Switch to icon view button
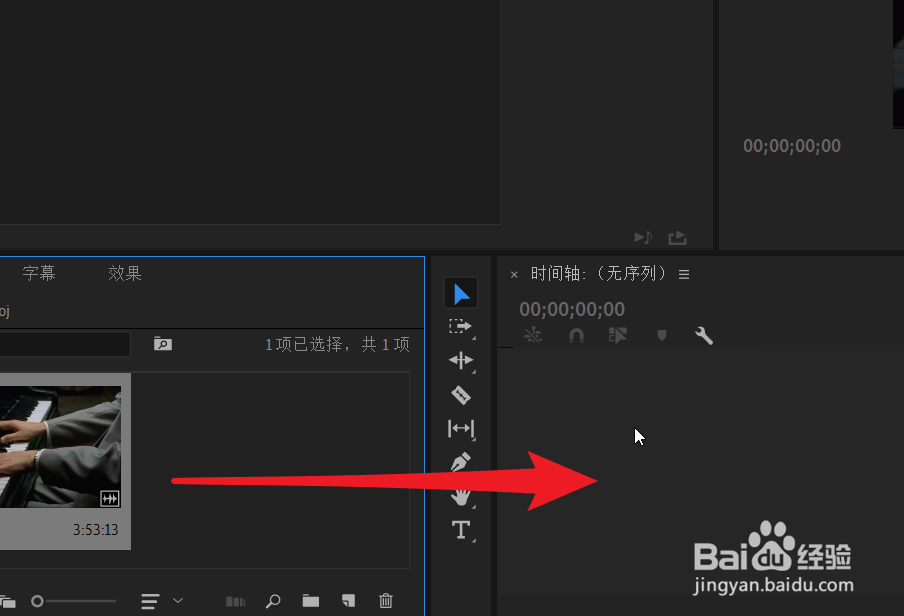This screenshot has width=904, height=616. pos(7,602)
